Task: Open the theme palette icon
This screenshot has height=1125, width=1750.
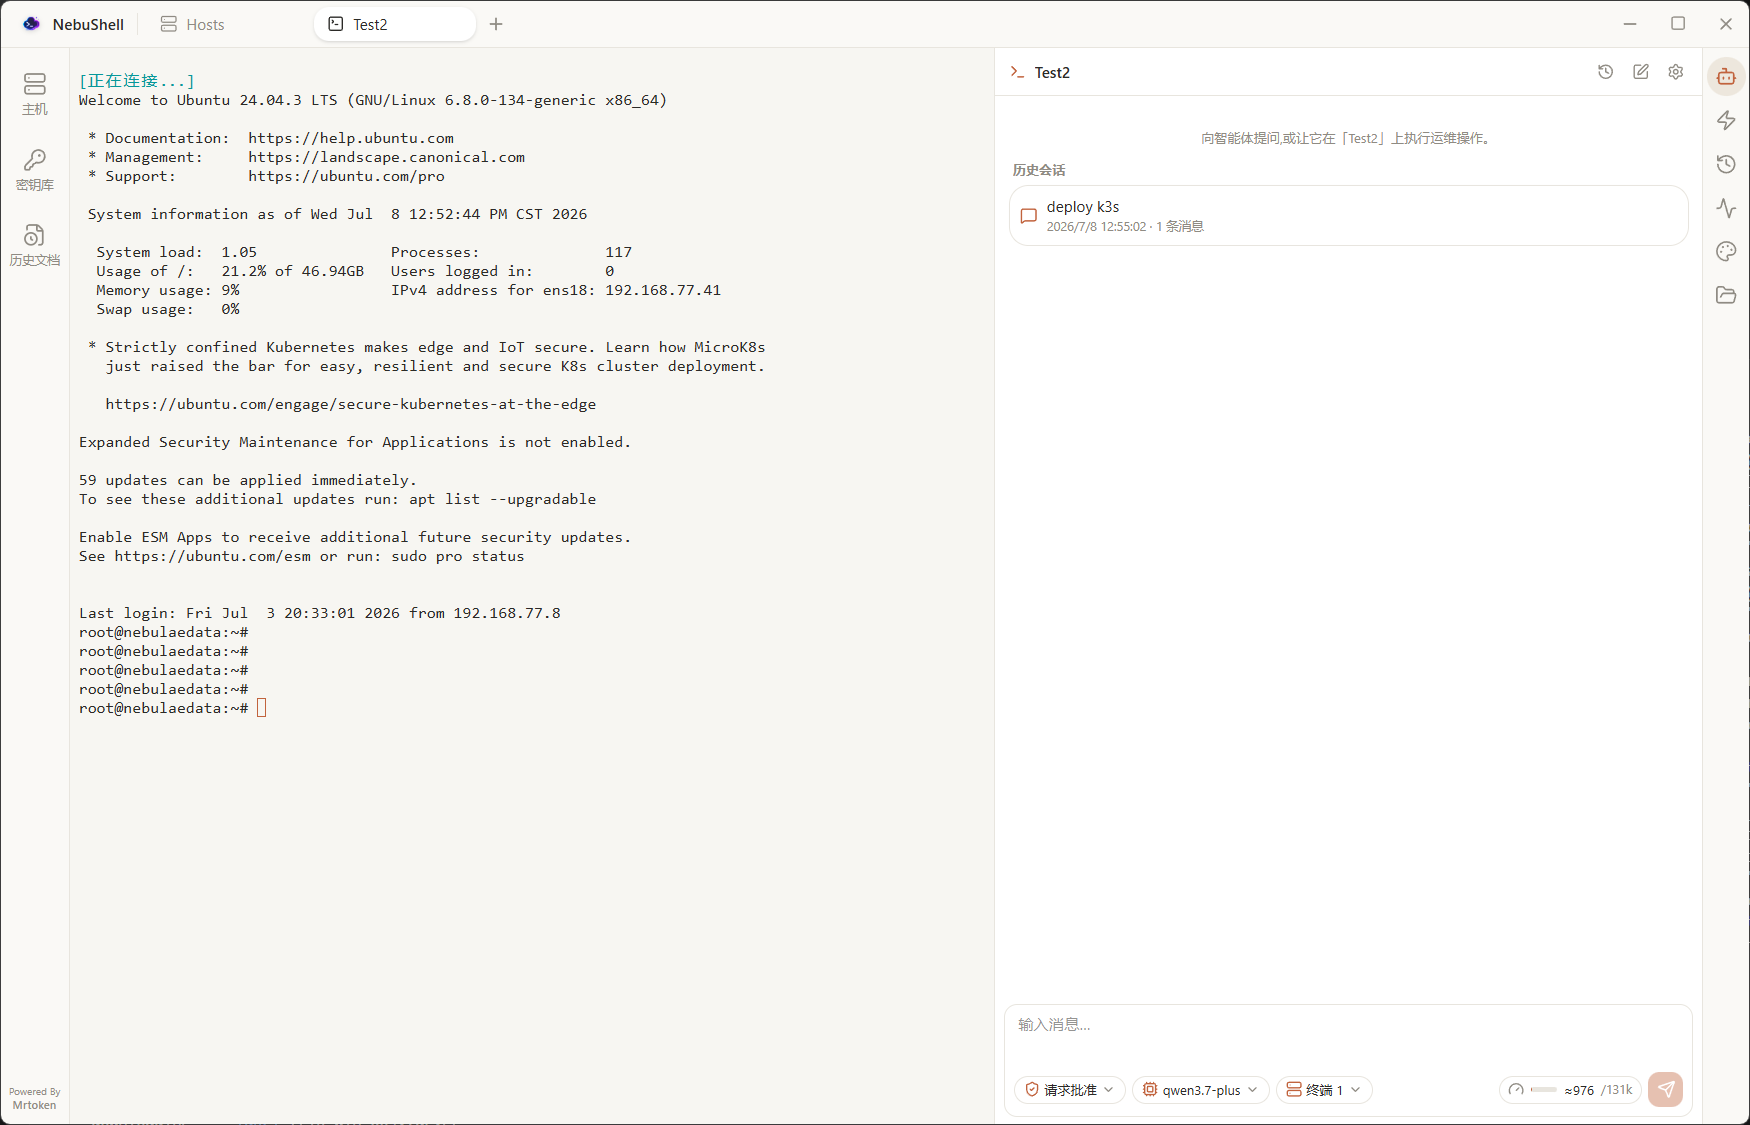Action: tap(1726, 251)
